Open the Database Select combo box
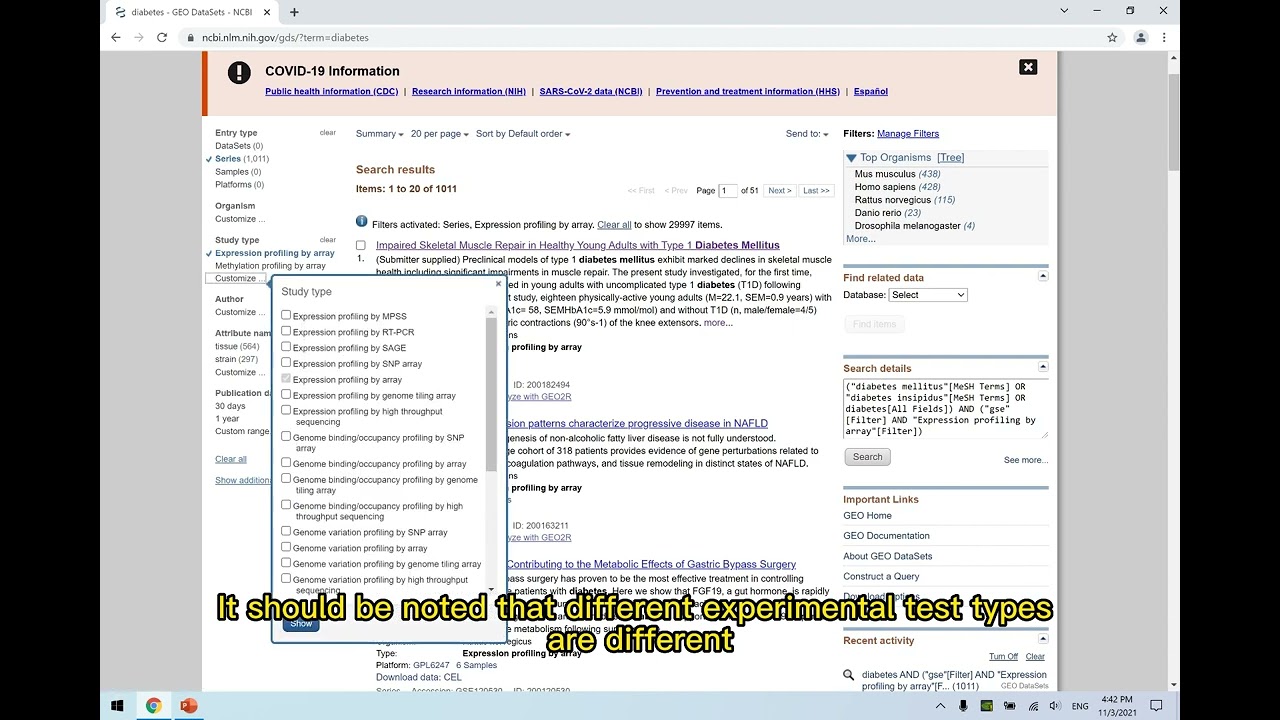This screenshot has height=720, width=1280. pos(928,295)
